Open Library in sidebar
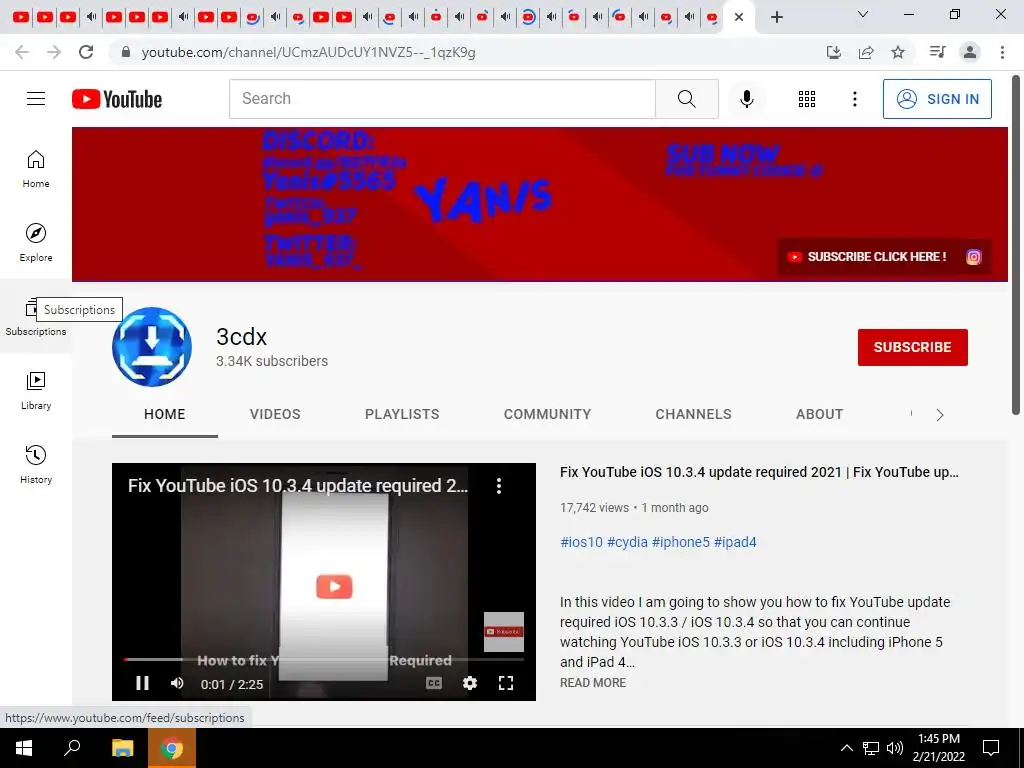This screenshot has width=1024, height=768. click(36, 391)
